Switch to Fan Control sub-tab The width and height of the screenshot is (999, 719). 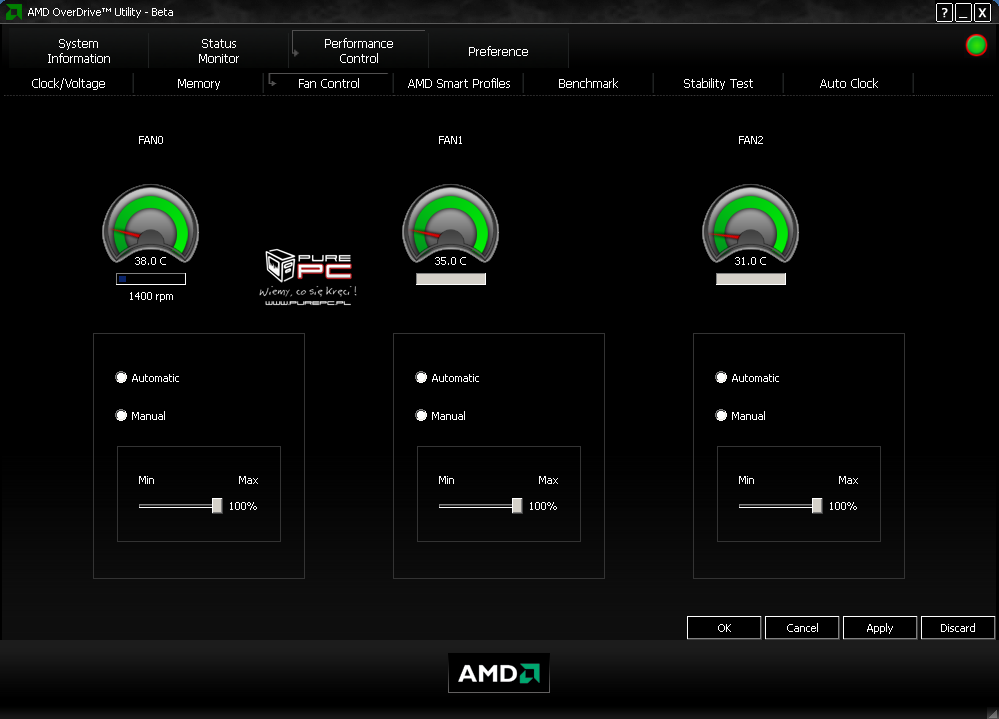coord(329,83)
